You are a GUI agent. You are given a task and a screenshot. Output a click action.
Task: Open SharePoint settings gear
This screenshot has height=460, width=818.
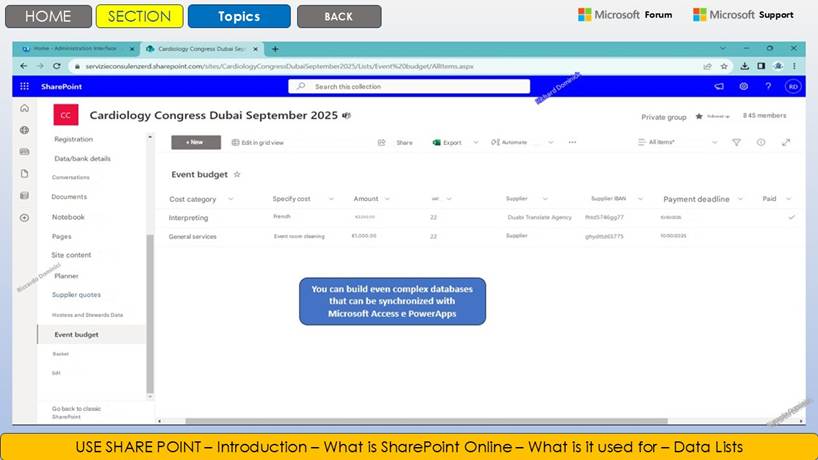(x=743, y=87)
